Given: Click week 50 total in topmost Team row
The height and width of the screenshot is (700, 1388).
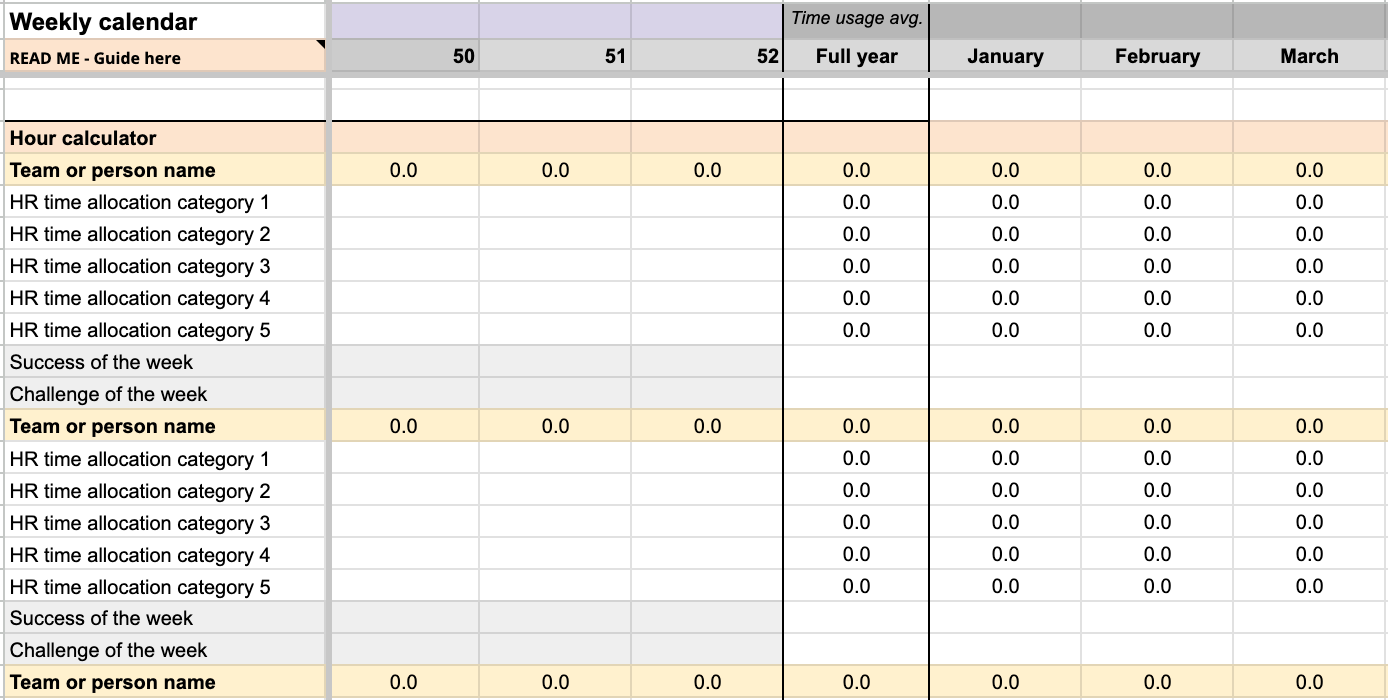Looking at the screenshot, I should 405,170.
